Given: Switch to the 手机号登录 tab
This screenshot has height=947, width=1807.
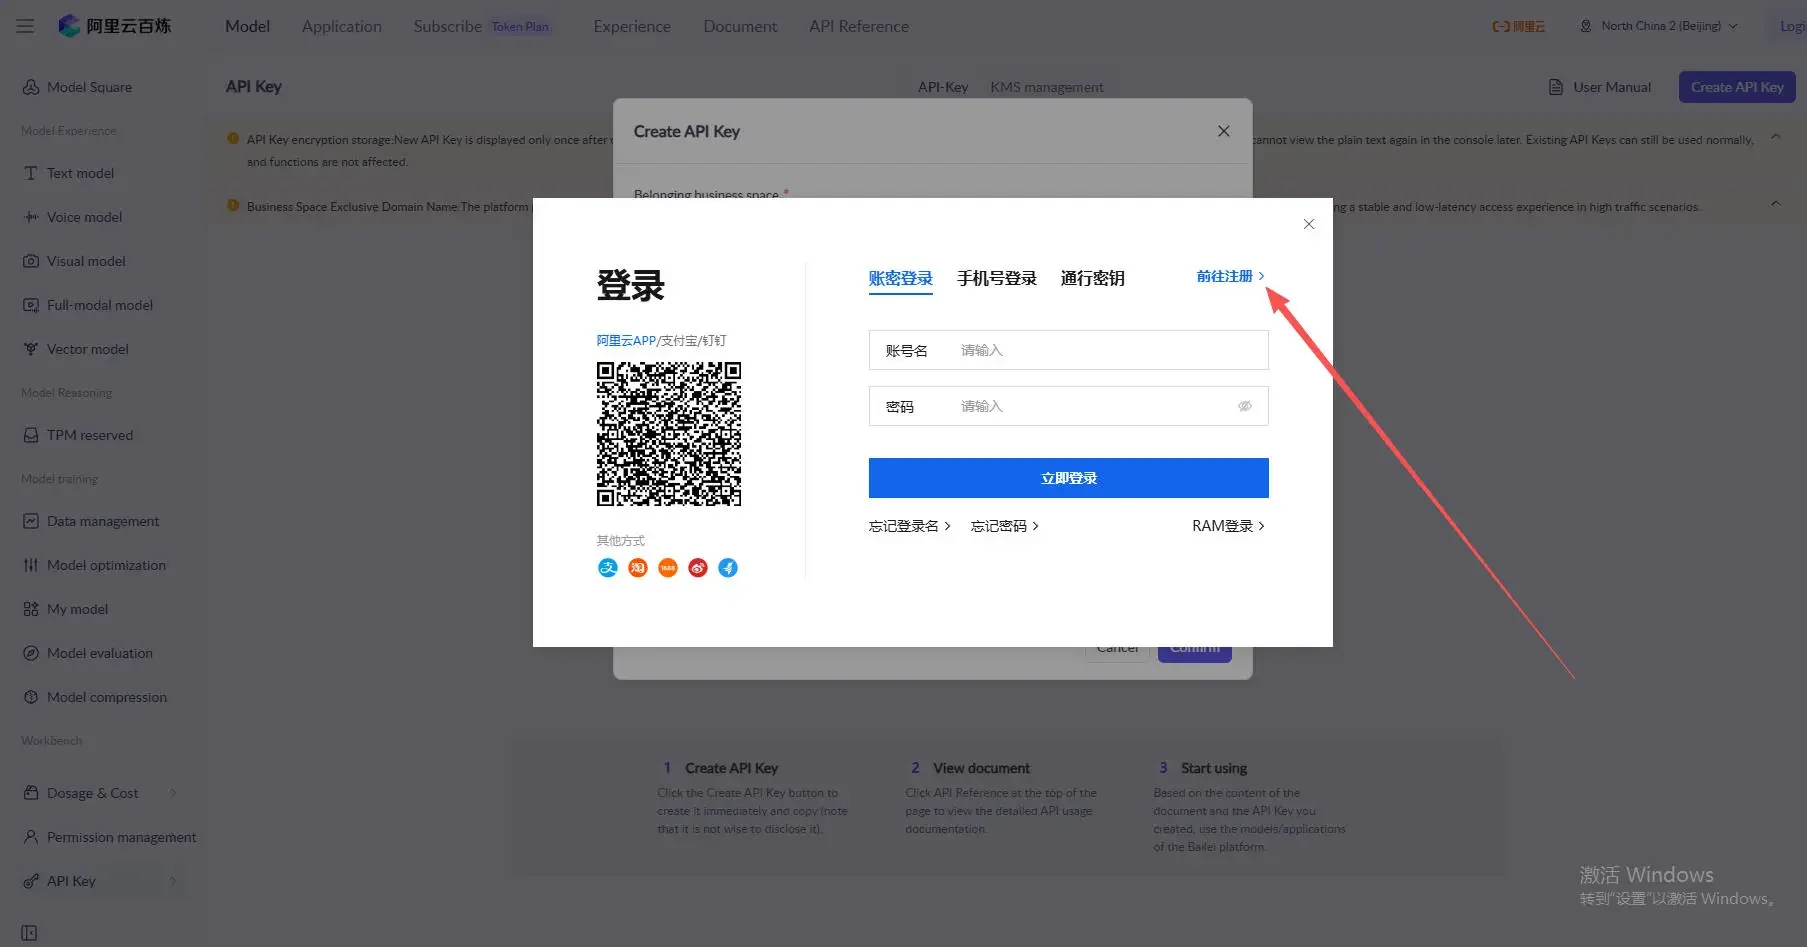Looking at the screenshot, I should point(997,278).
